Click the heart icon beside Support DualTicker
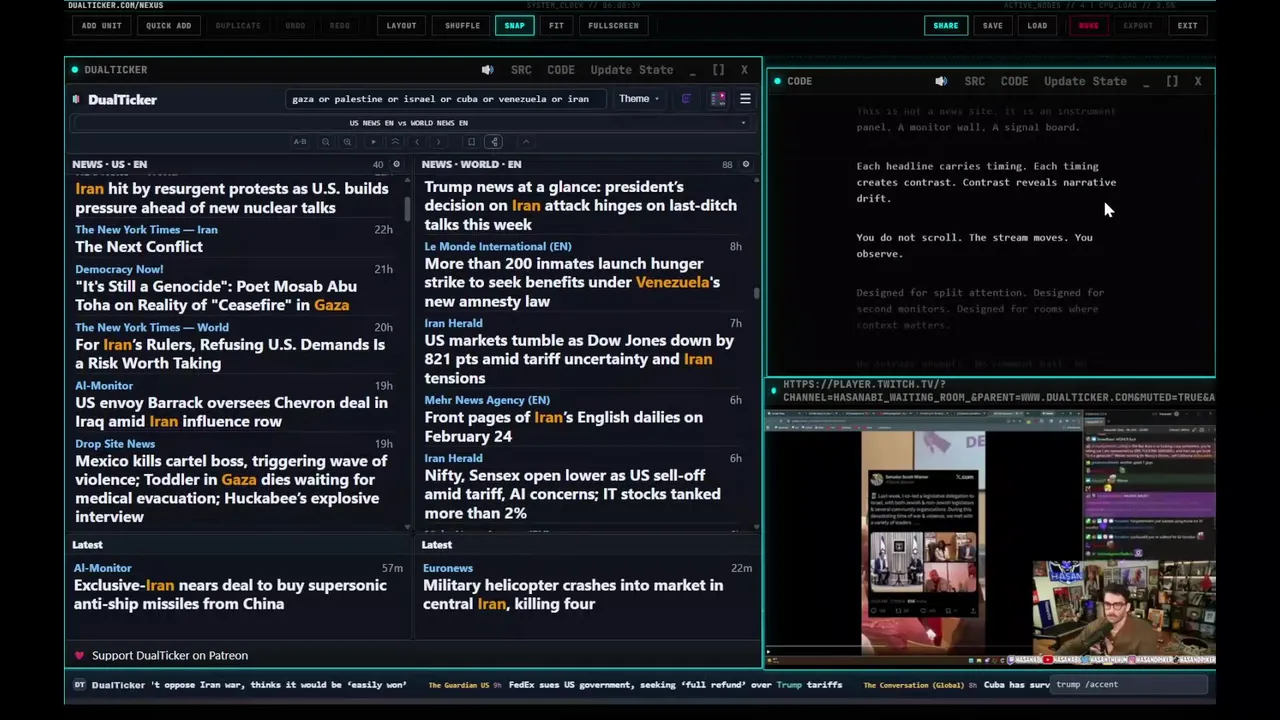Screen dimensions: 1280x720 point(79,655)
